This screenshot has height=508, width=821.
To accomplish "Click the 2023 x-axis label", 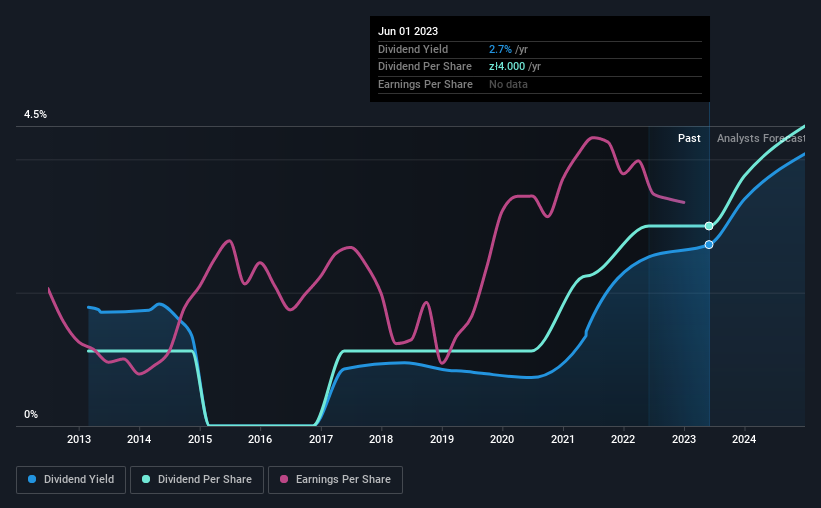I will coord(684,439).
